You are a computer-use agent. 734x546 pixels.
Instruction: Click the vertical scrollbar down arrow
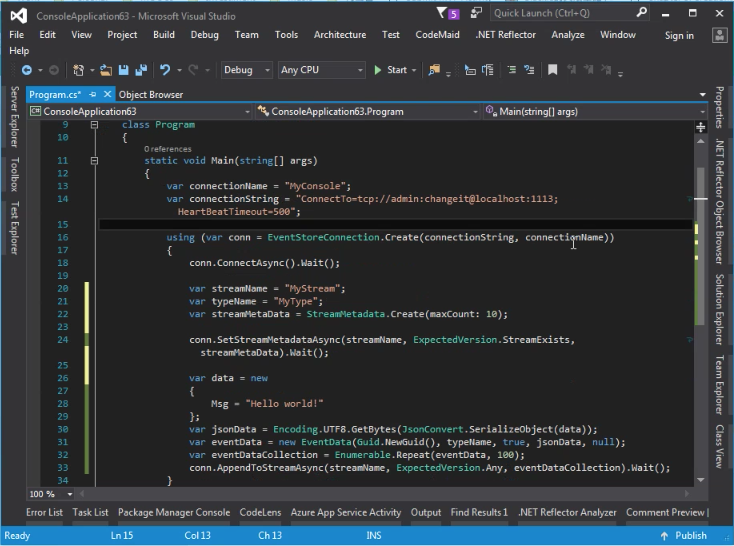pyautogui.click(x=701, y=480)
